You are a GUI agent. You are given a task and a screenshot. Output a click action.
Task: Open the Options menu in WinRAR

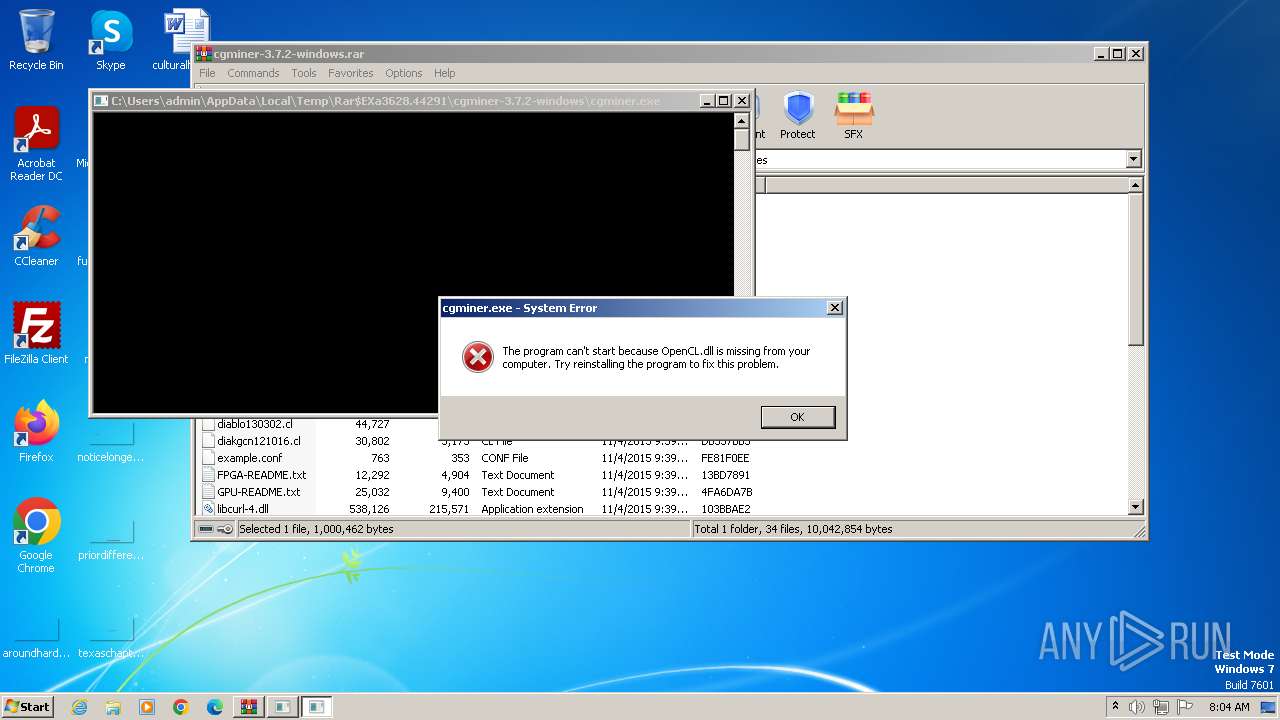(404, 73)
